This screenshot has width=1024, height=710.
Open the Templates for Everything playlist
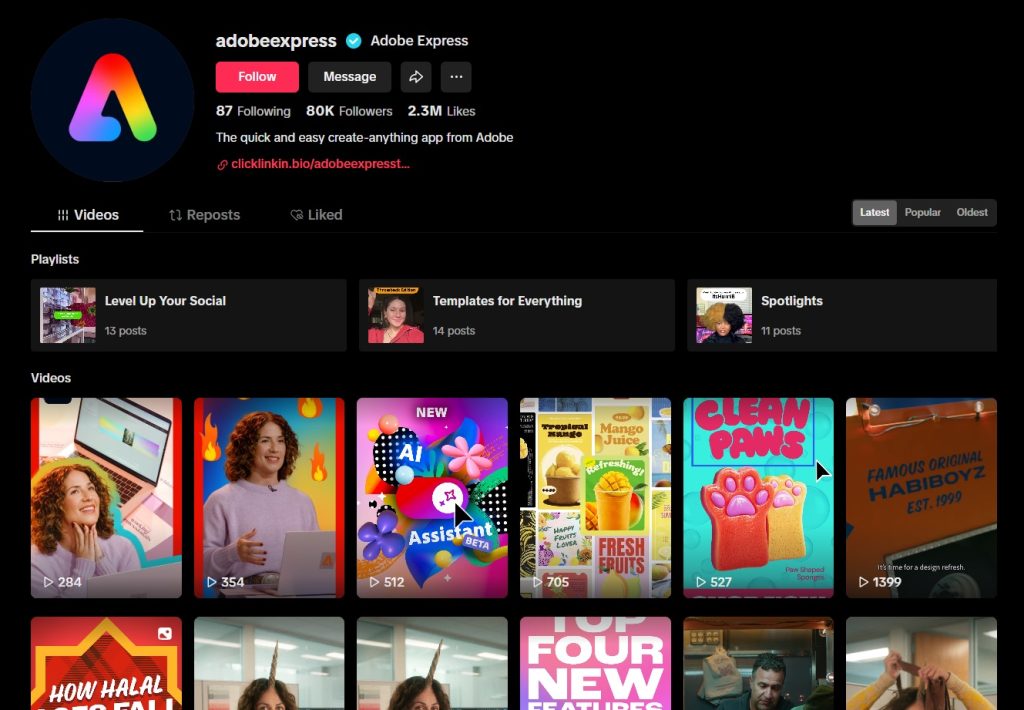pos(516,315)
